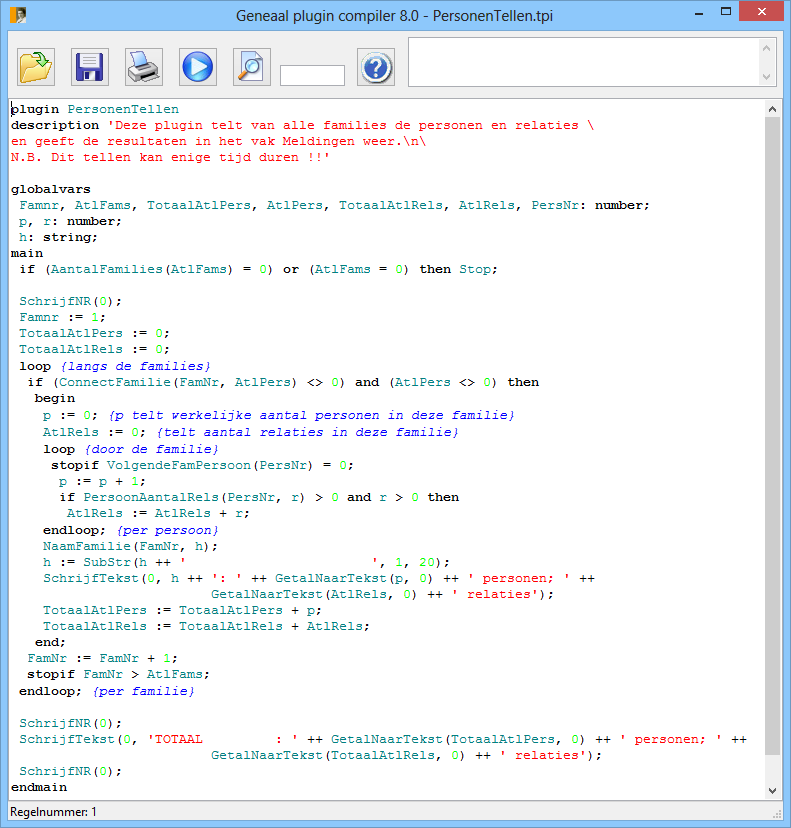The height and width of the screenshot is (828, 791).
Task: Click the code editor scroll up arrow
Action: click(773, 109)
